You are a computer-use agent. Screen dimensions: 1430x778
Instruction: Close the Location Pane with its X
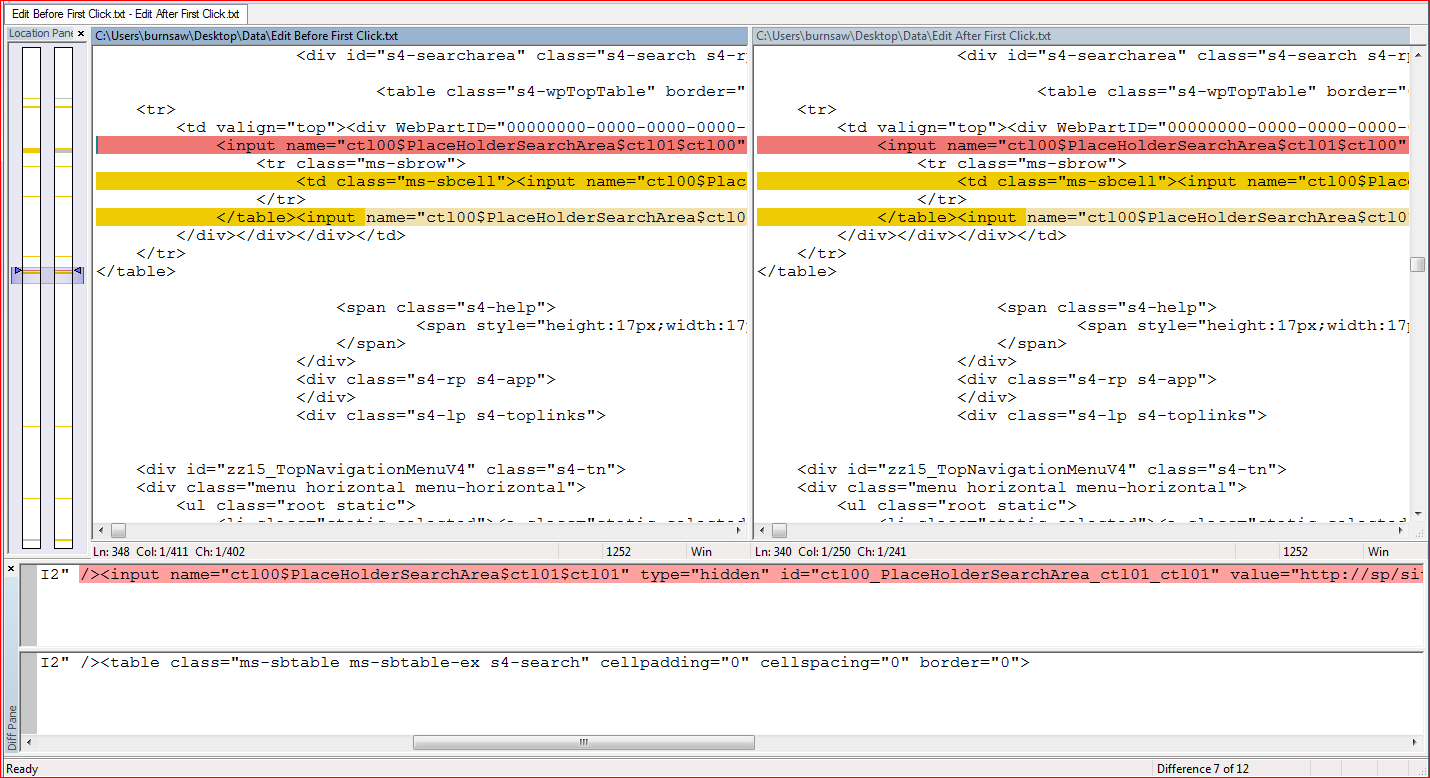click(x=81, y=33)
